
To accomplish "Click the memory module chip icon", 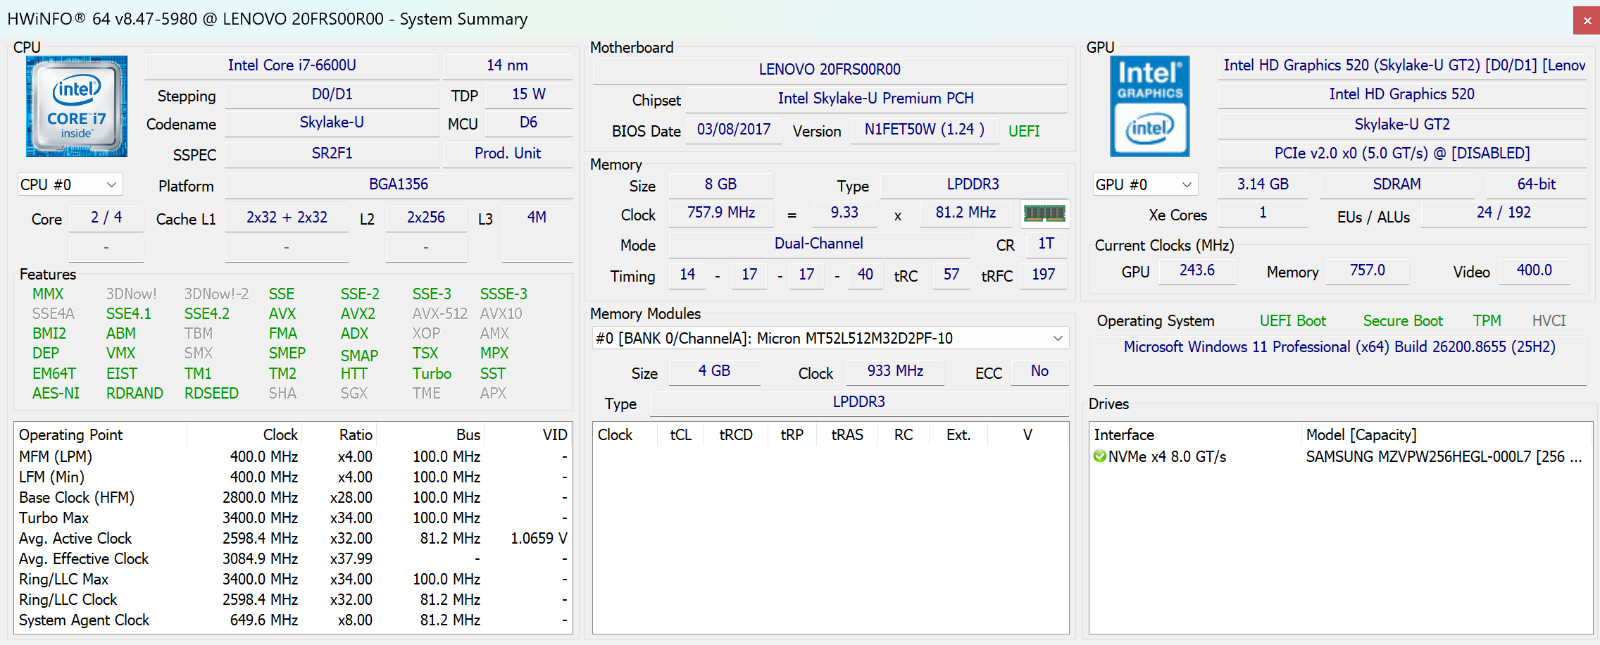I will (1044, 213).
